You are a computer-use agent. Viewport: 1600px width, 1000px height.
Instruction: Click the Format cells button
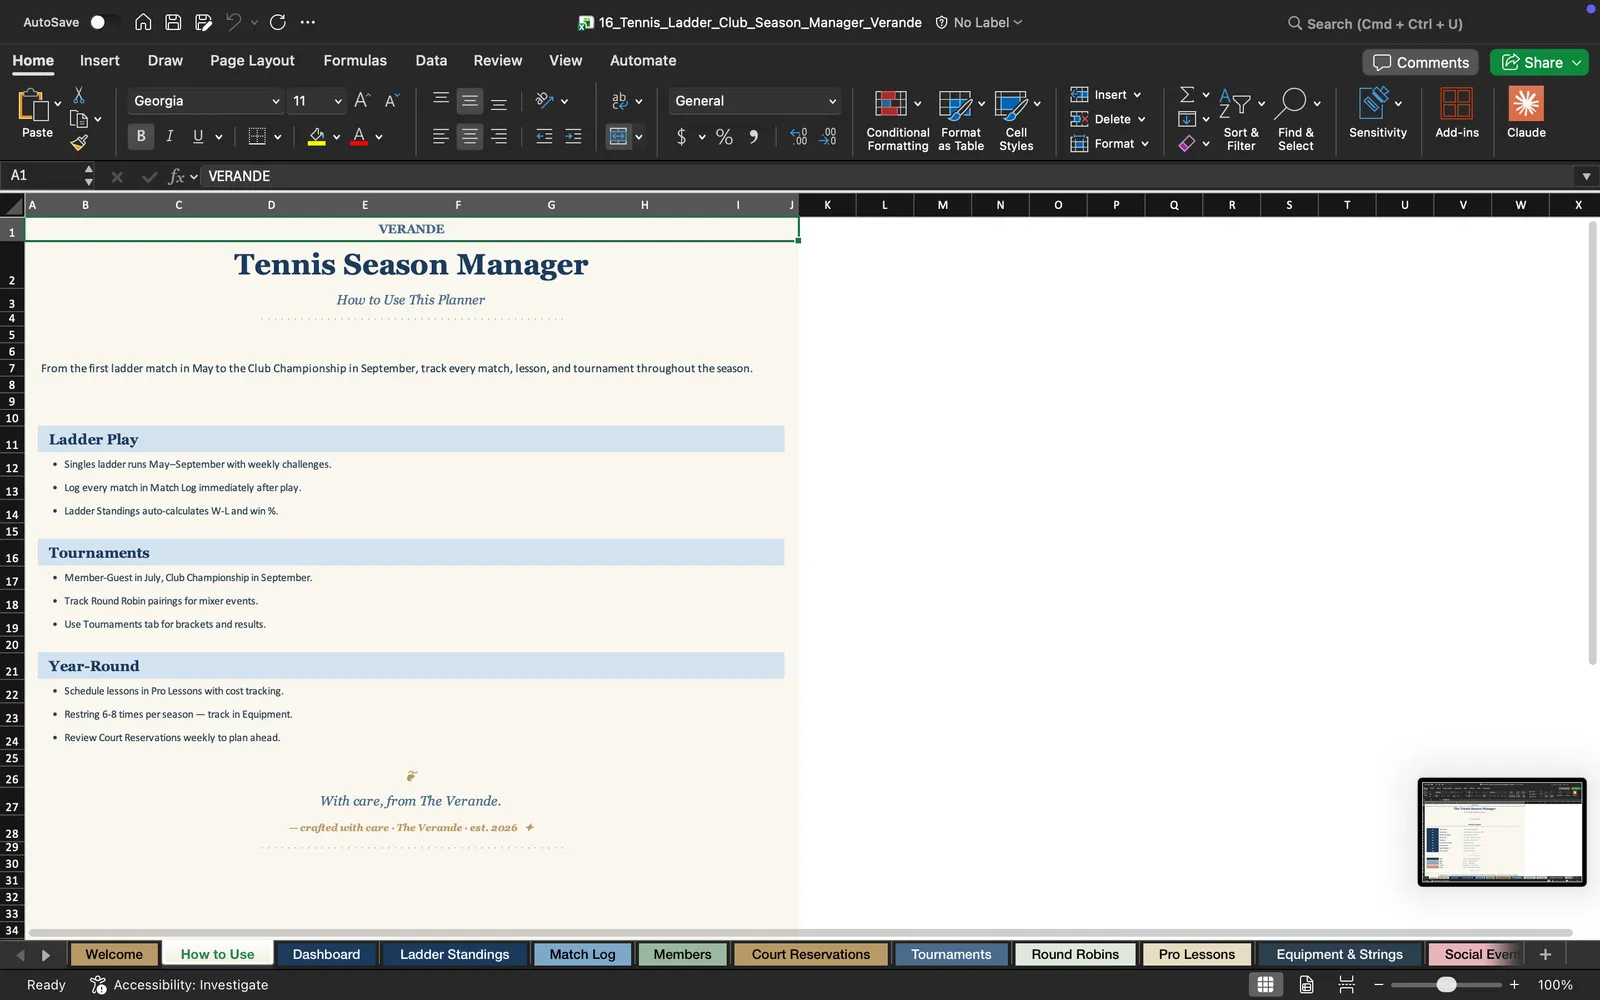pyautogui.click(x=1110, y=144)
